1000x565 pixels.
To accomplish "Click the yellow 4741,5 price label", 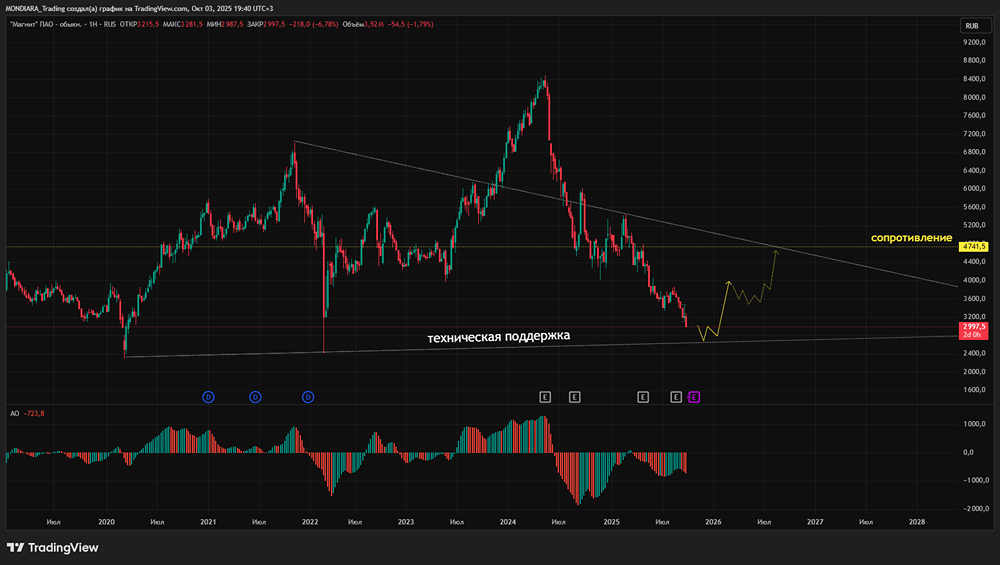I will pyautogui.click(x=974, y=246).
